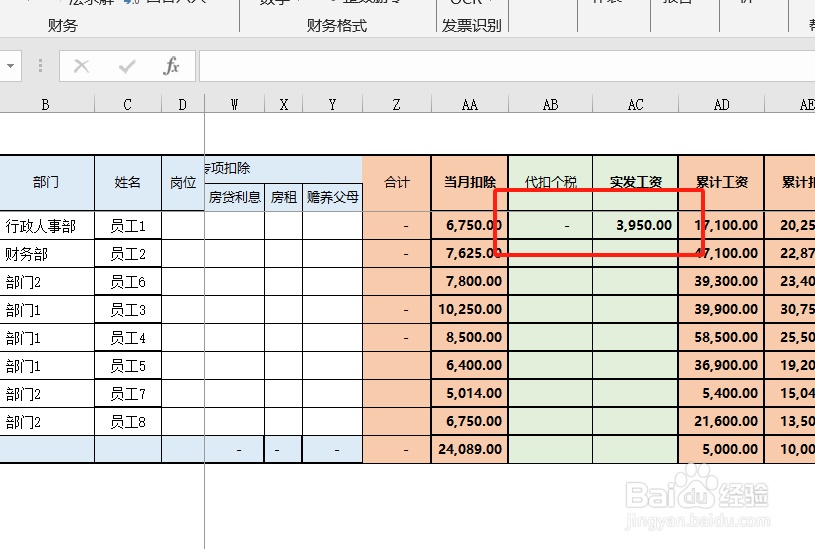Select column X header
815x549 pixels.
pos(283,104)
